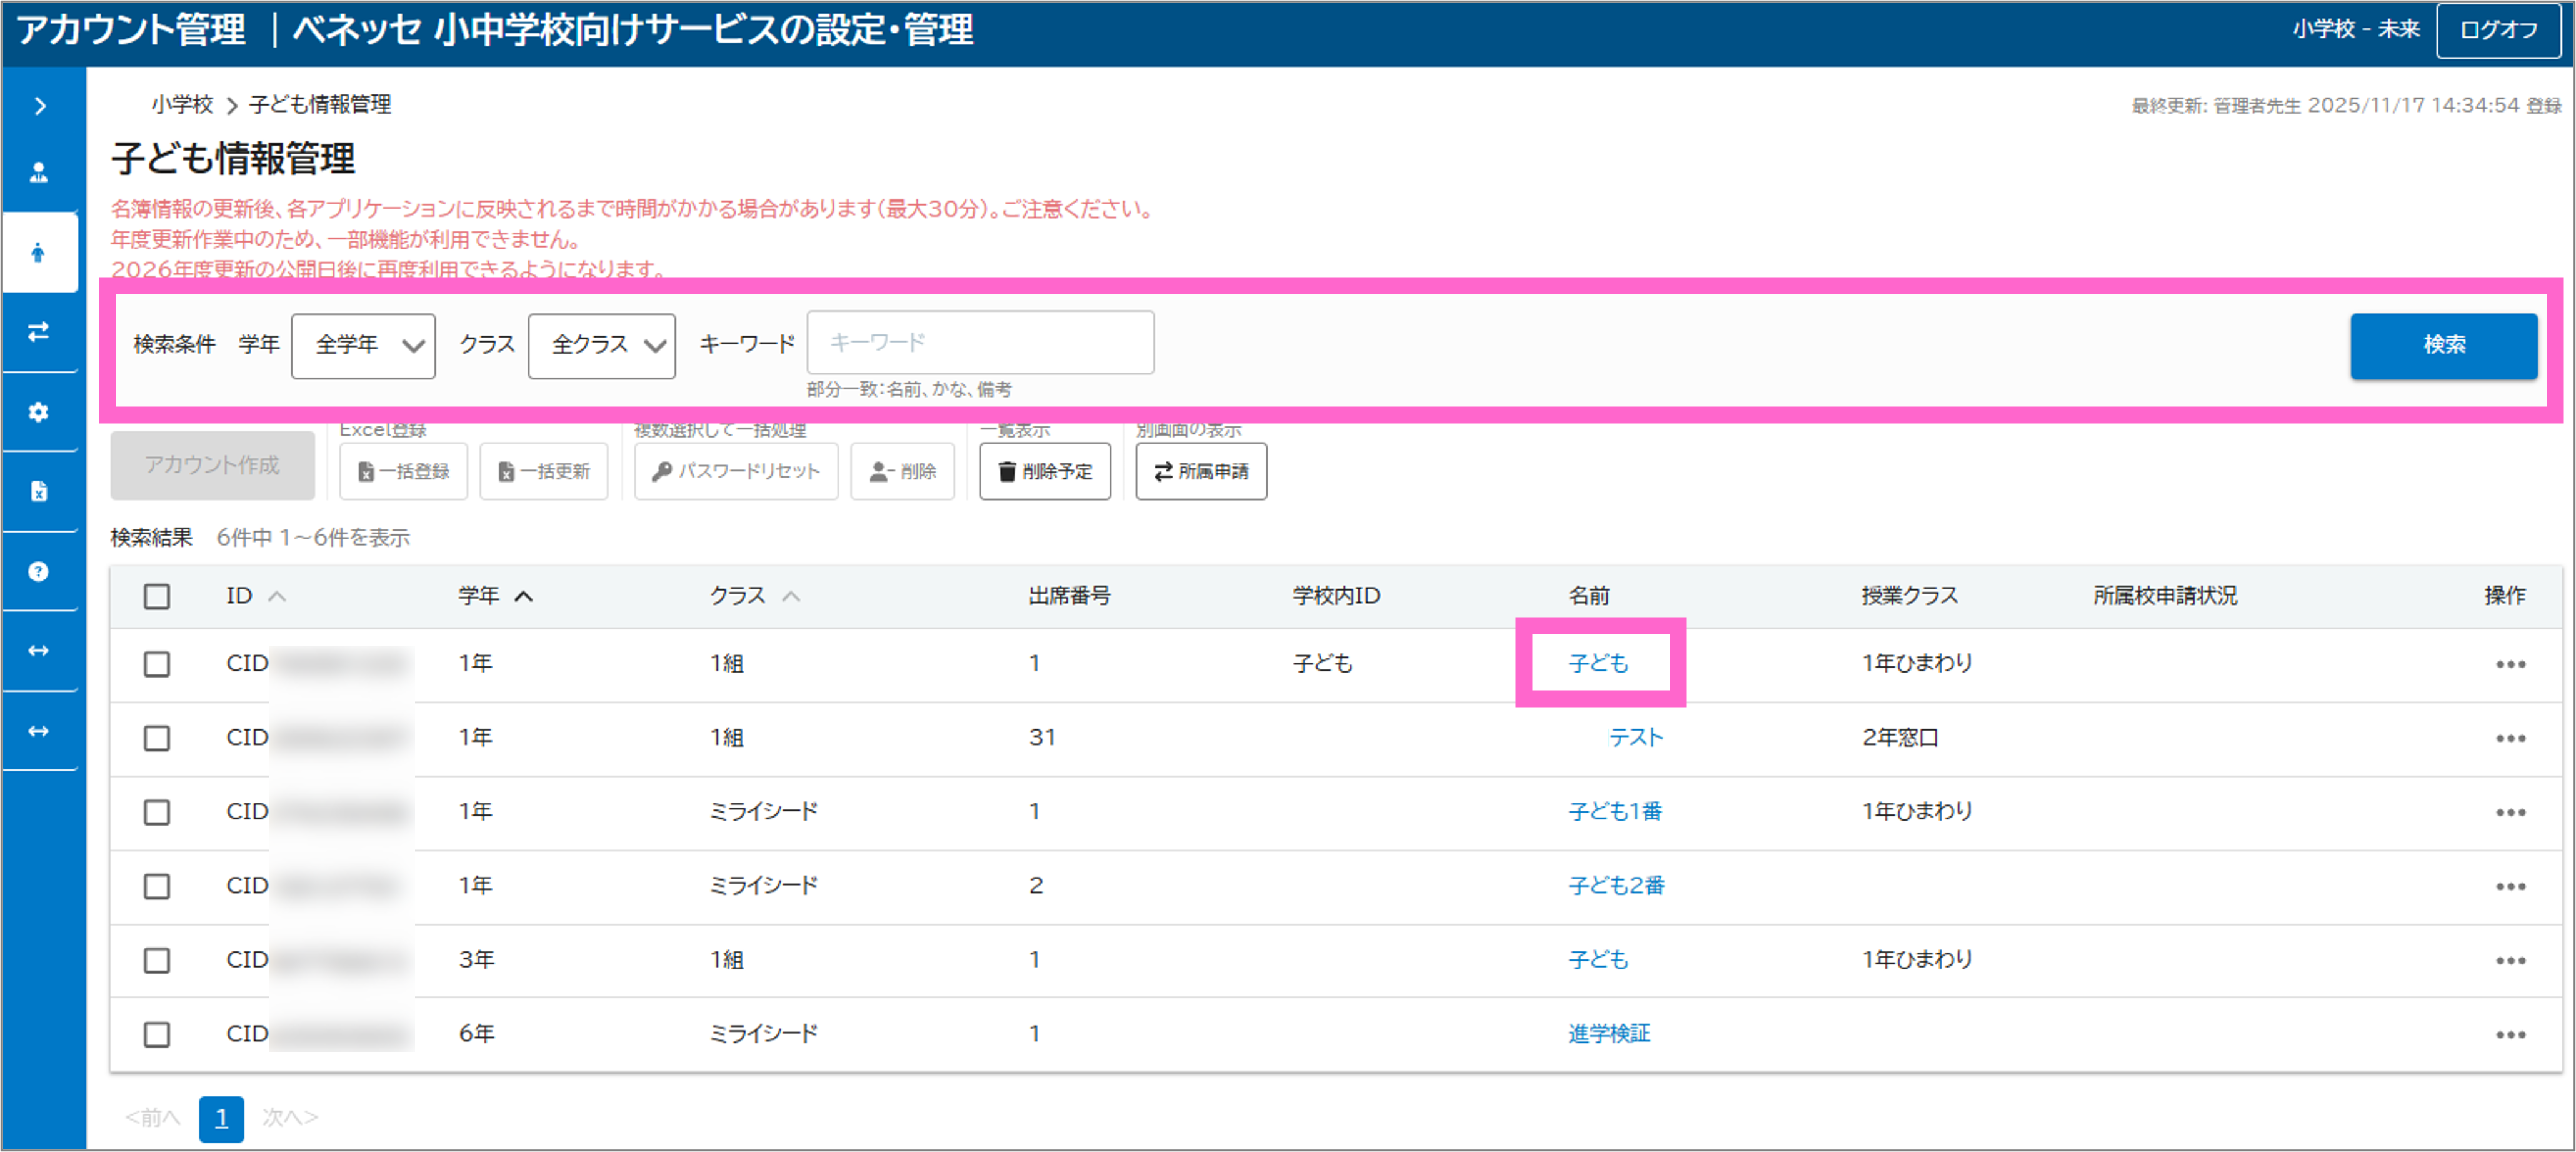Open the settings gear sidebar icon
2576x1152 pixels.
(x=39, y=411)
